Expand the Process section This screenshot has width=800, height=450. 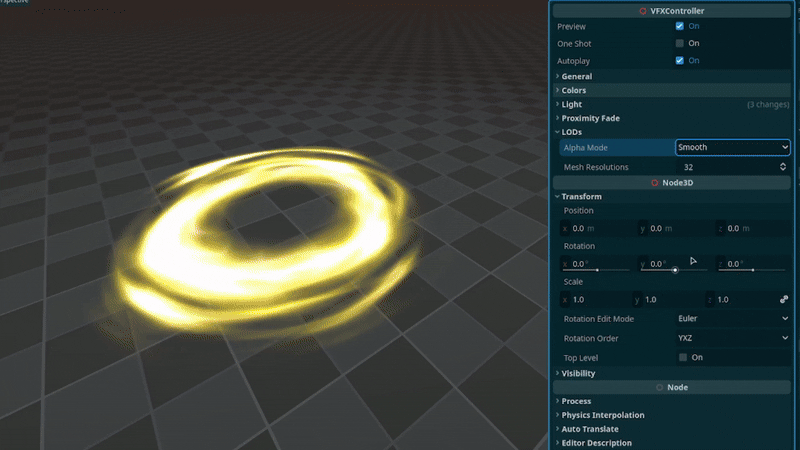(x=672, y=401)
